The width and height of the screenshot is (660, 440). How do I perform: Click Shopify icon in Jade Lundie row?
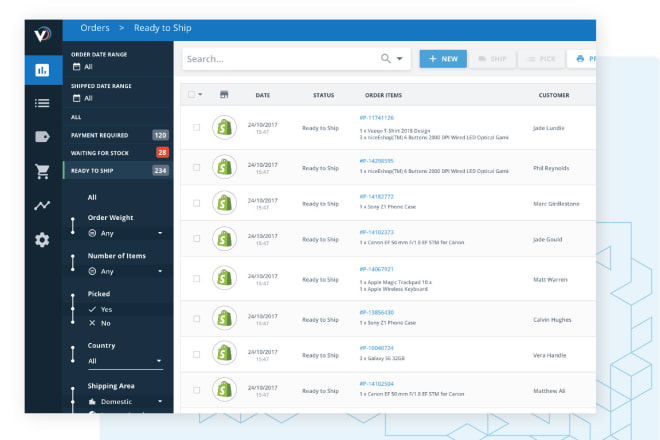pyautogui.click(x=224, y=127)
